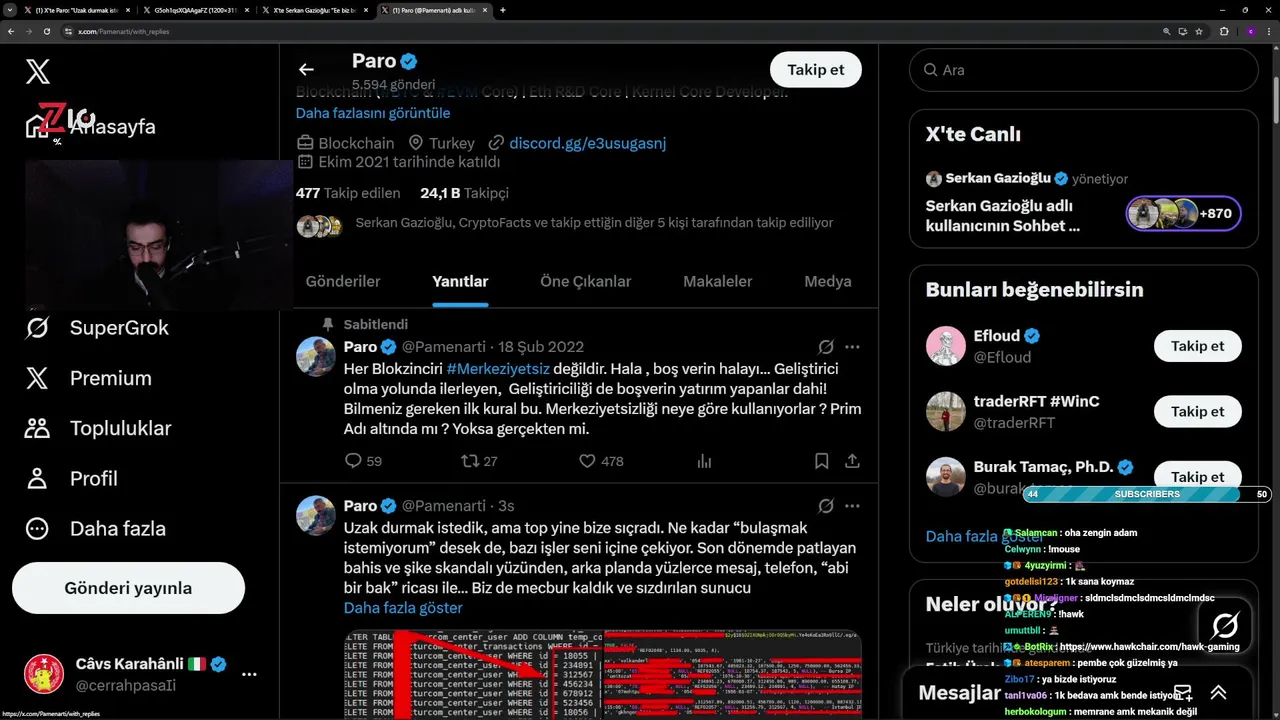
Task: Reply to the pinned tweet with 59 comments
Action: pos(363,461)
